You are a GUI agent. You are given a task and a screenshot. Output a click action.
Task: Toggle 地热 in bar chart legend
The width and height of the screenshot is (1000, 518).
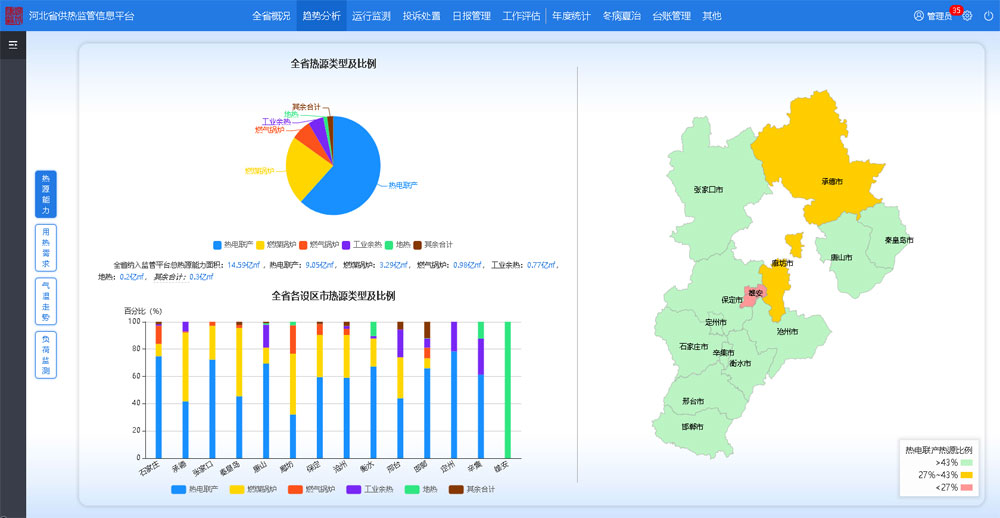point(421,489)
